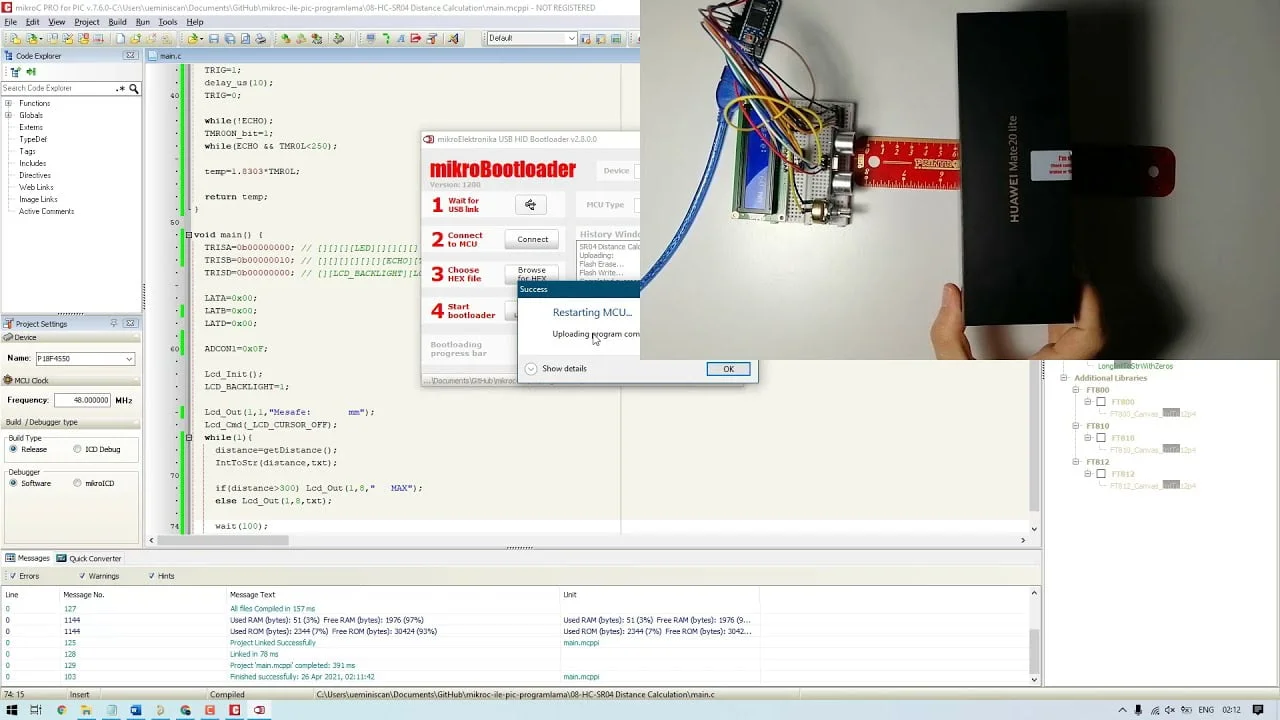This screenshot has height=720, width=1280.
Task: Expand Show details in Success dialog
Action: (x=531, y=368)
